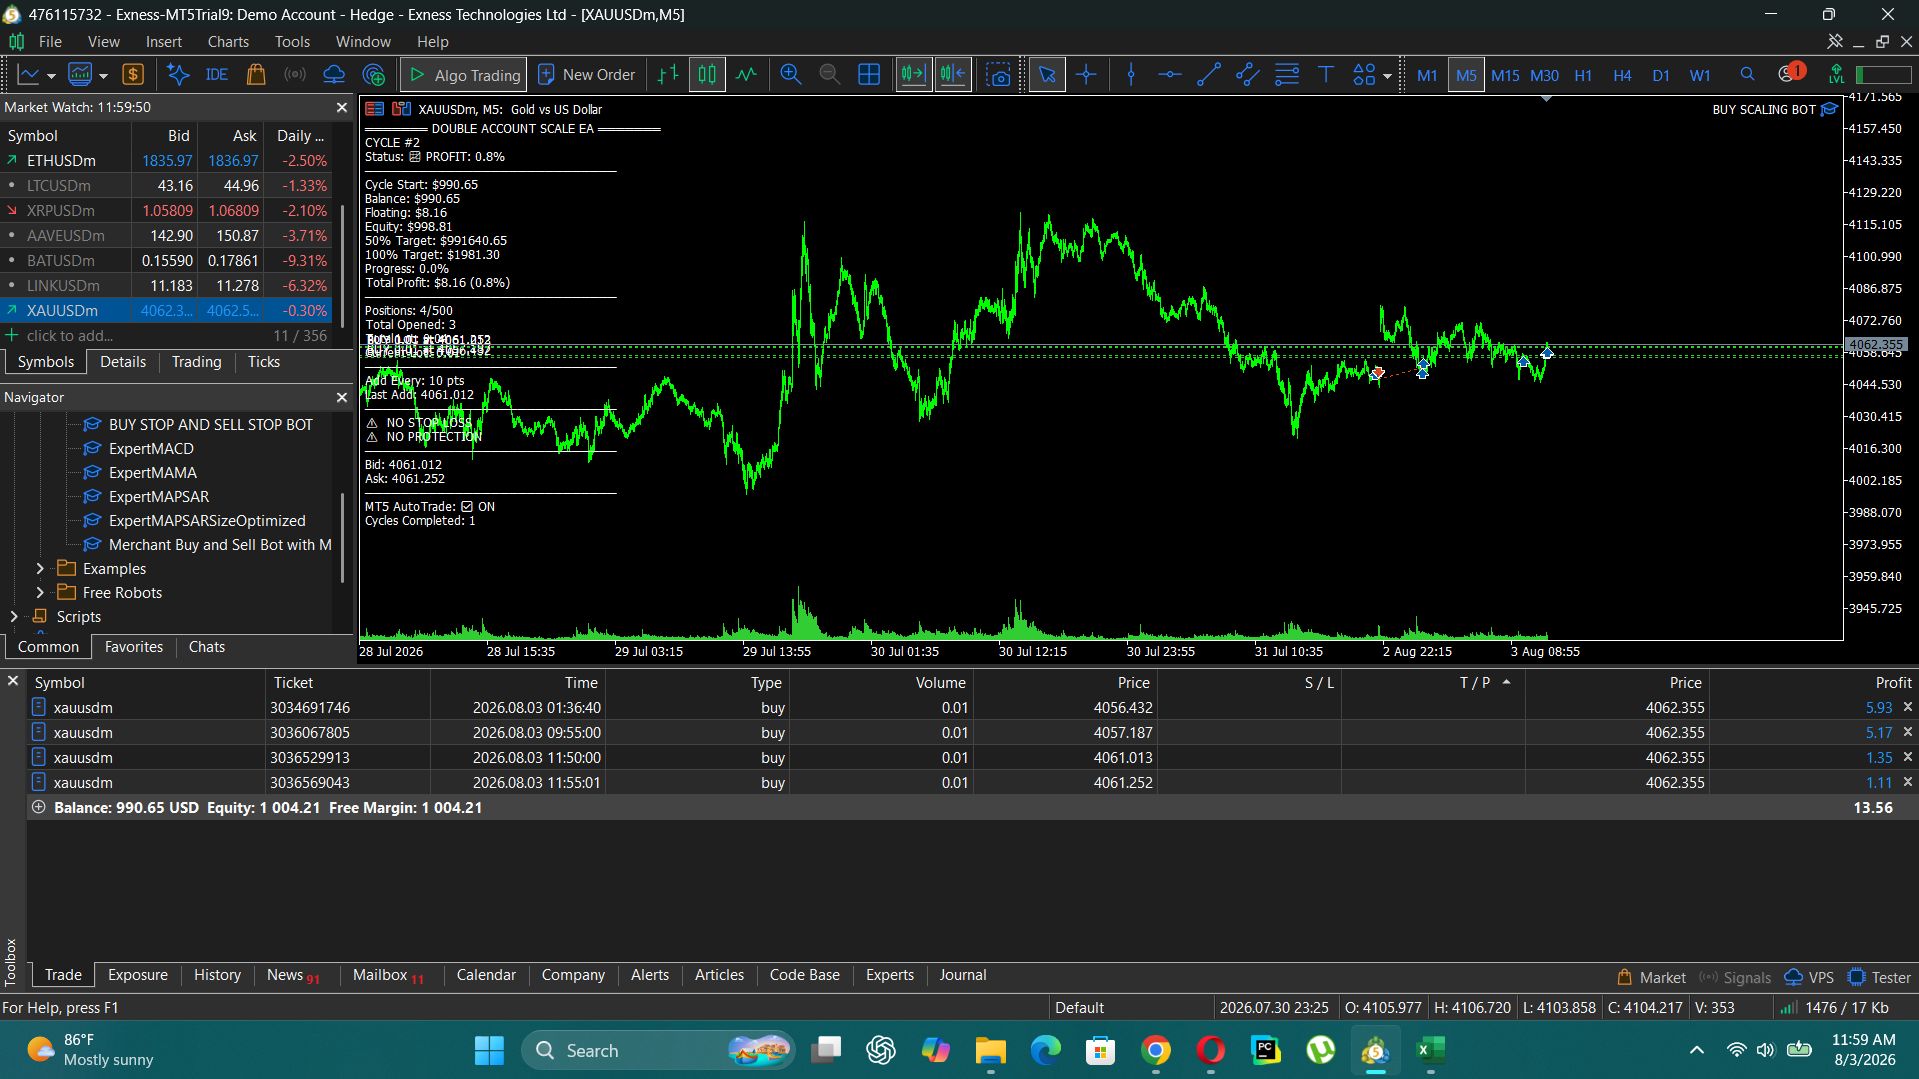Open the Insert menu

click(164, 41)
